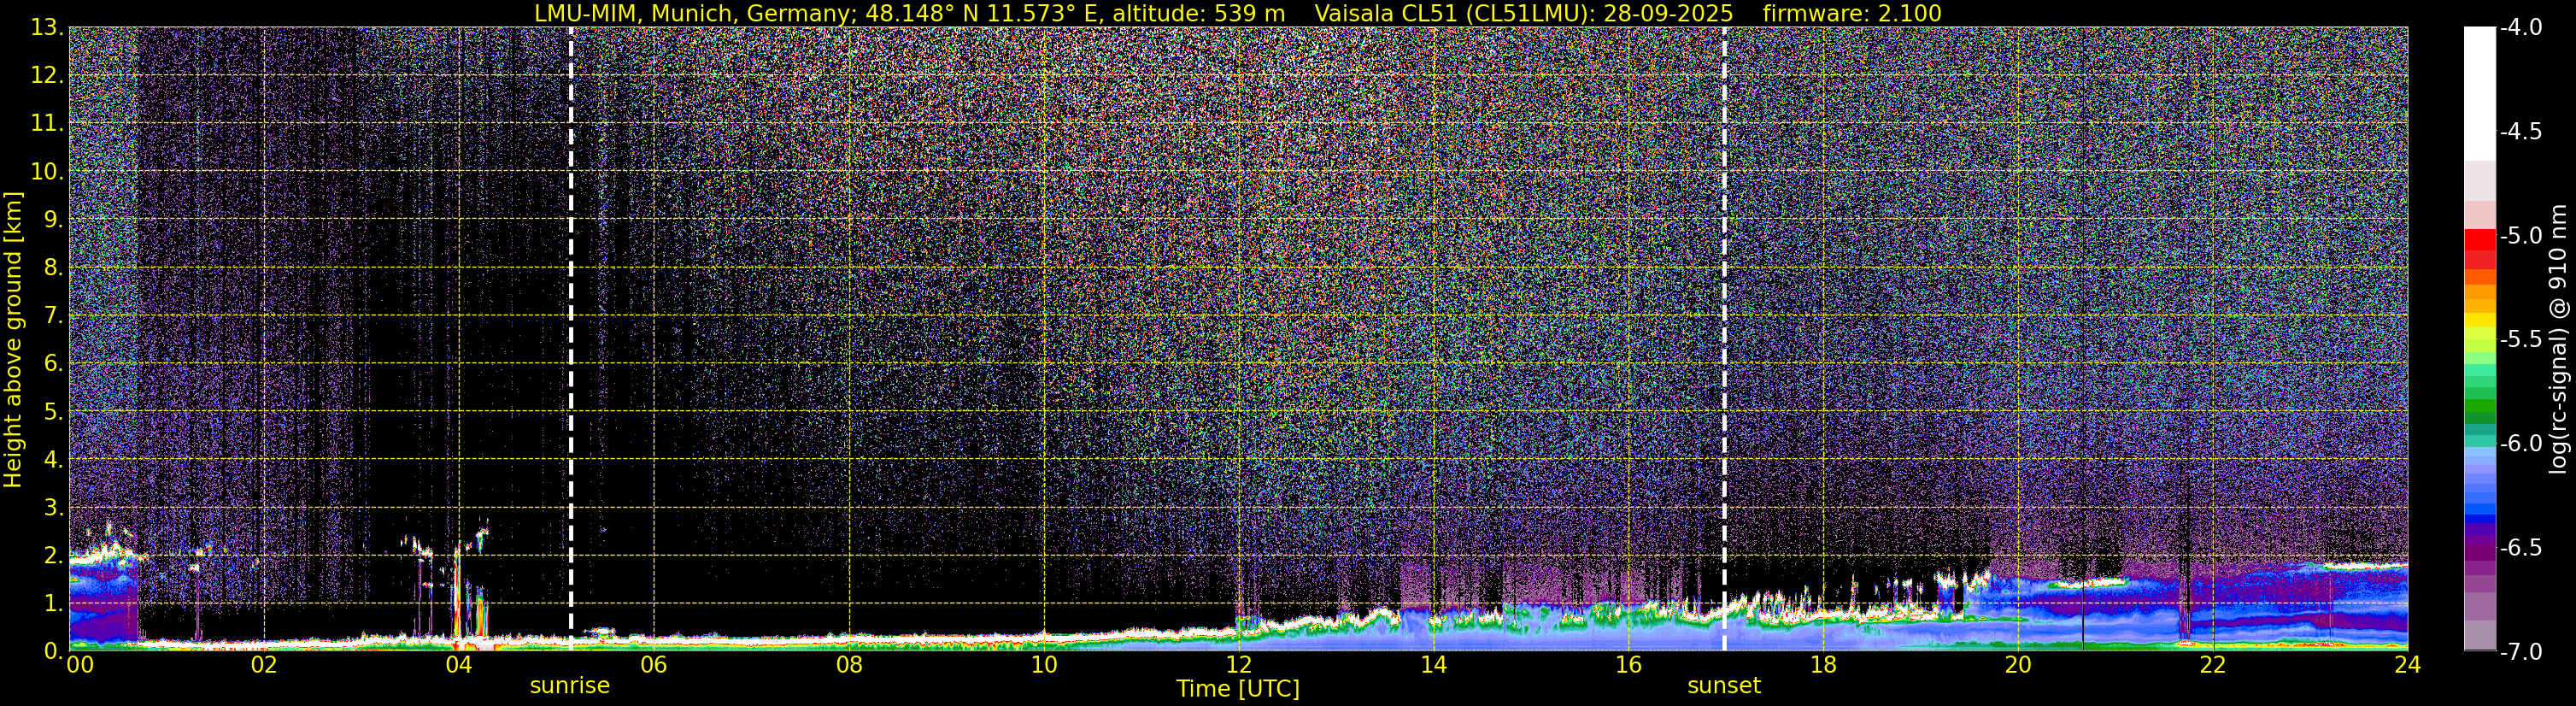Click the '-7.0' colorbar tick label
Screen dimensions: 2576x706
click(x=2521, y=652)
